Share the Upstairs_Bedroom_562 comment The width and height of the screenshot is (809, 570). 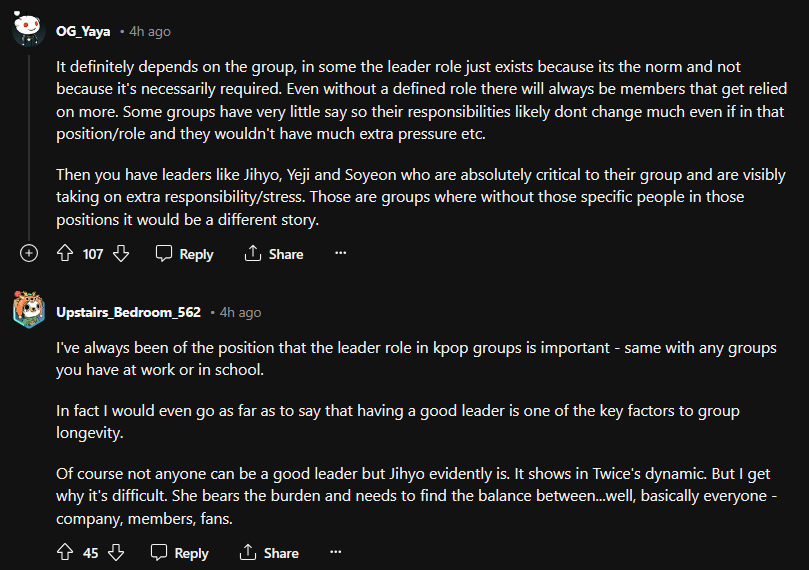(269, 552)
